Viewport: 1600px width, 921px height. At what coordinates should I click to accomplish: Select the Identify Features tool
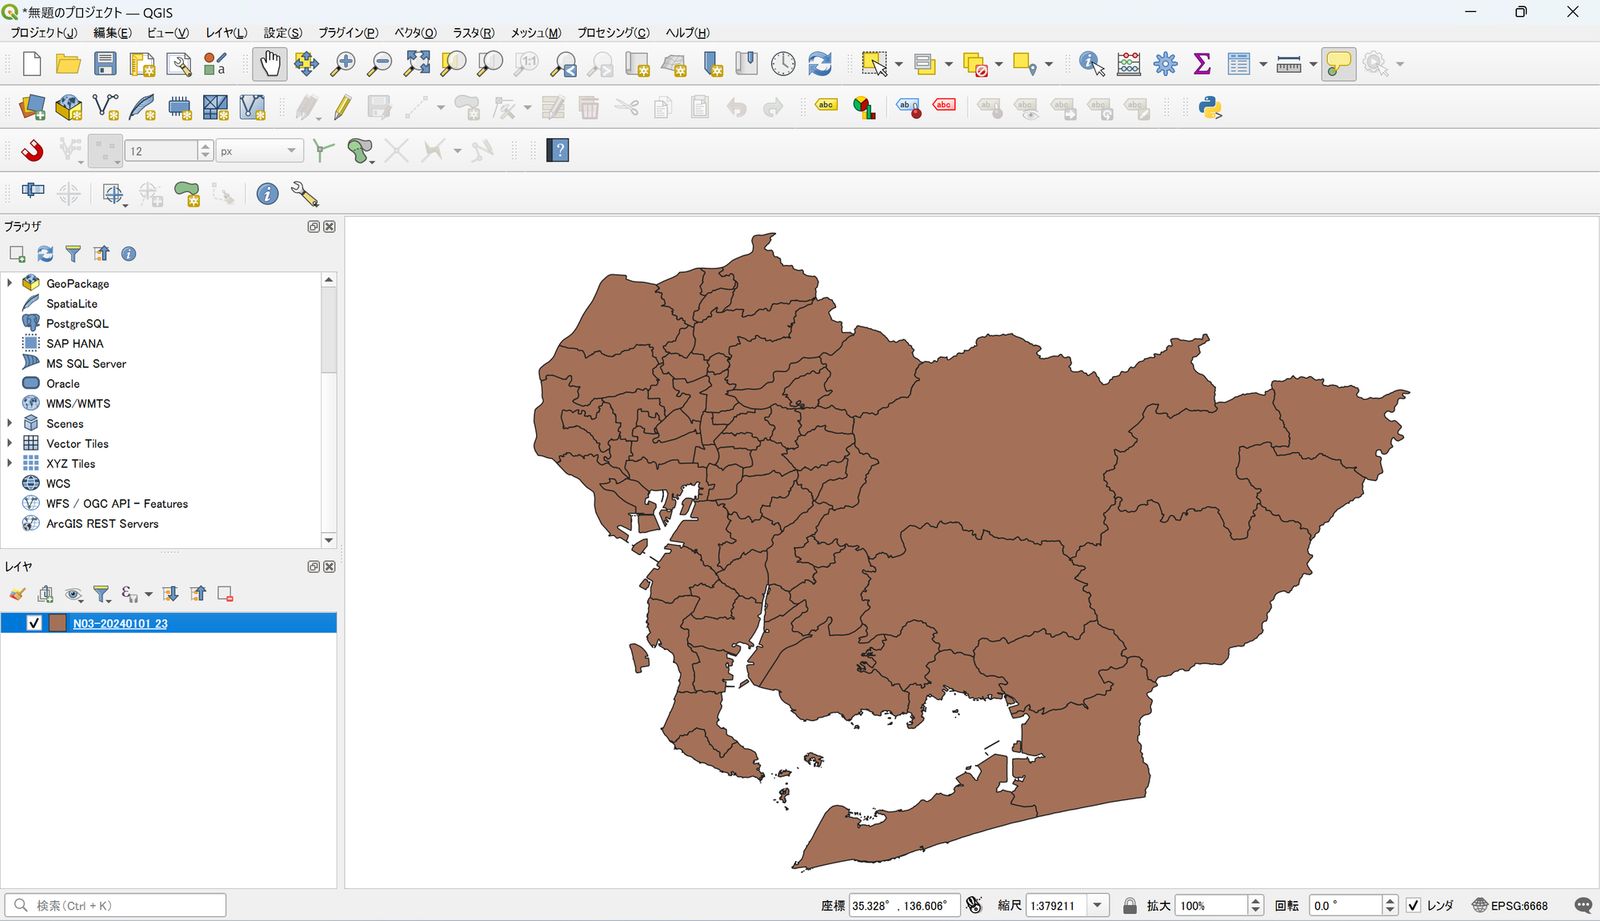coord(1092,64)
